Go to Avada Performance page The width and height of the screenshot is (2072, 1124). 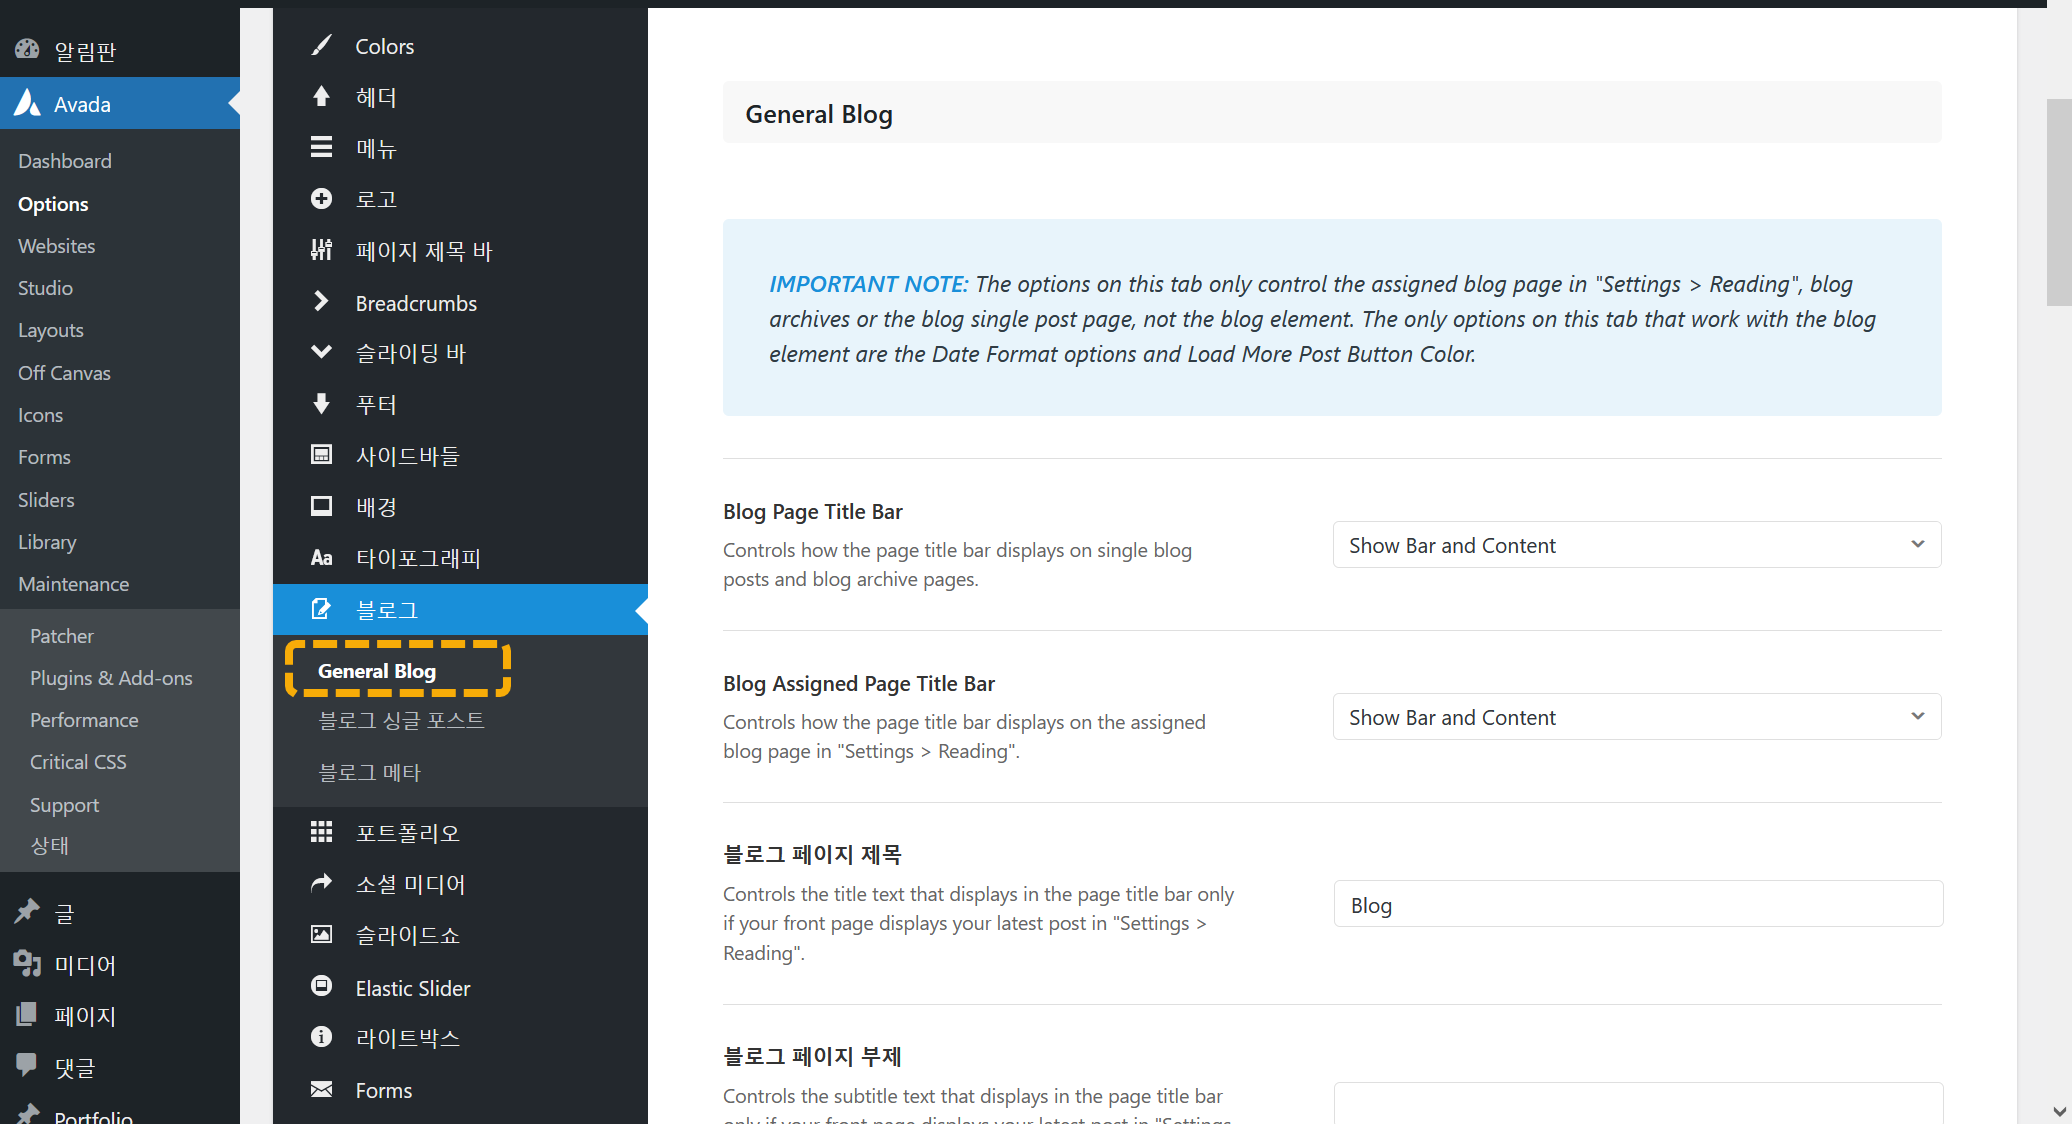[x=84, y=720]
